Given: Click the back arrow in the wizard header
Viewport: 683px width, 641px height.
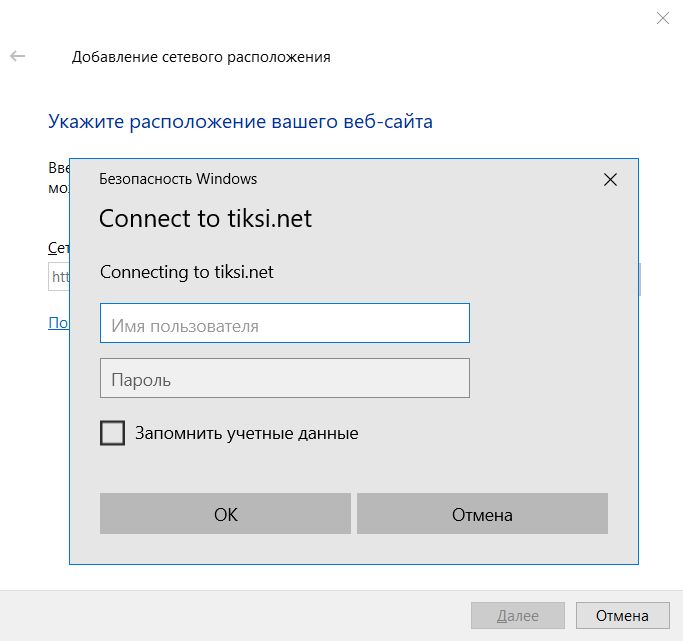Looking at the screenshot, I should click(x=18, y=57).
